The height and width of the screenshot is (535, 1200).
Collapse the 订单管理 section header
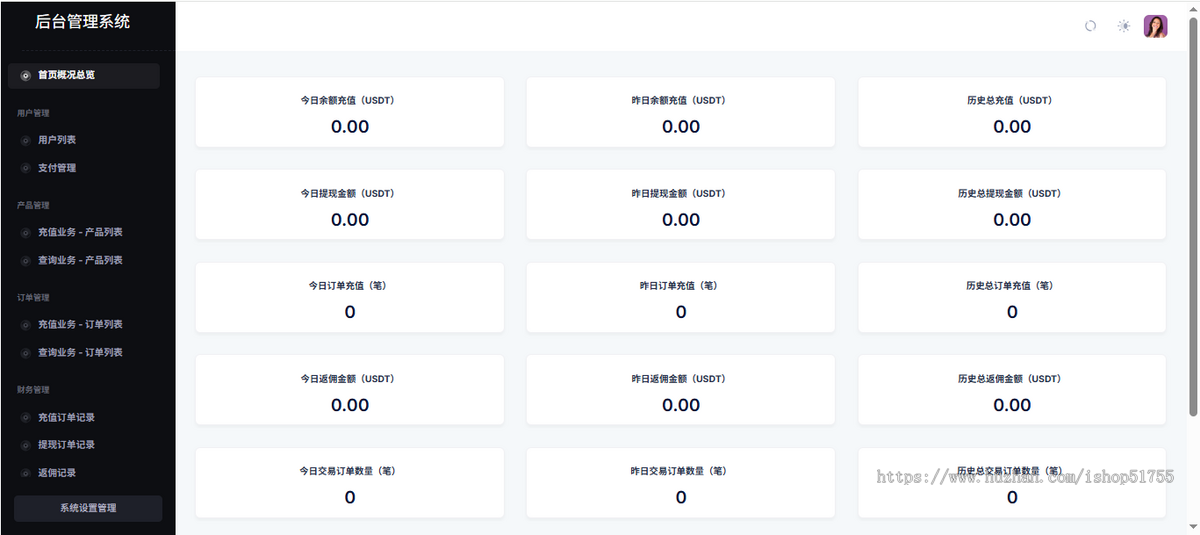click(x=34, y=297)
